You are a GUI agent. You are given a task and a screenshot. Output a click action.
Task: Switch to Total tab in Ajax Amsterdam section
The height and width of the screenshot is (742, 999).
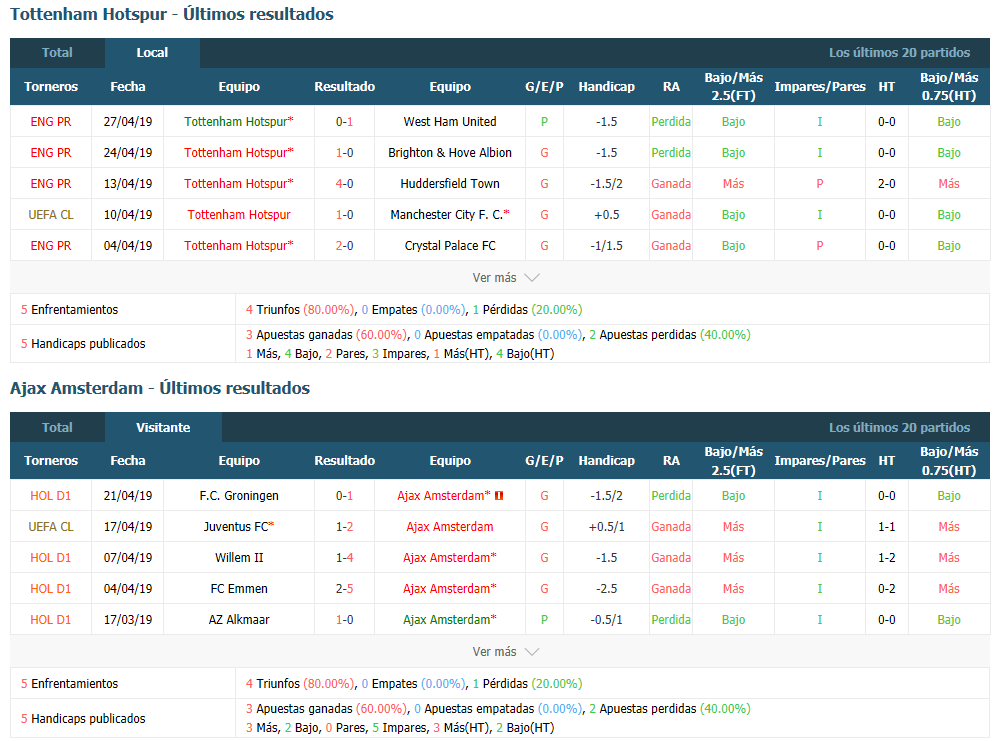point(57,427)
